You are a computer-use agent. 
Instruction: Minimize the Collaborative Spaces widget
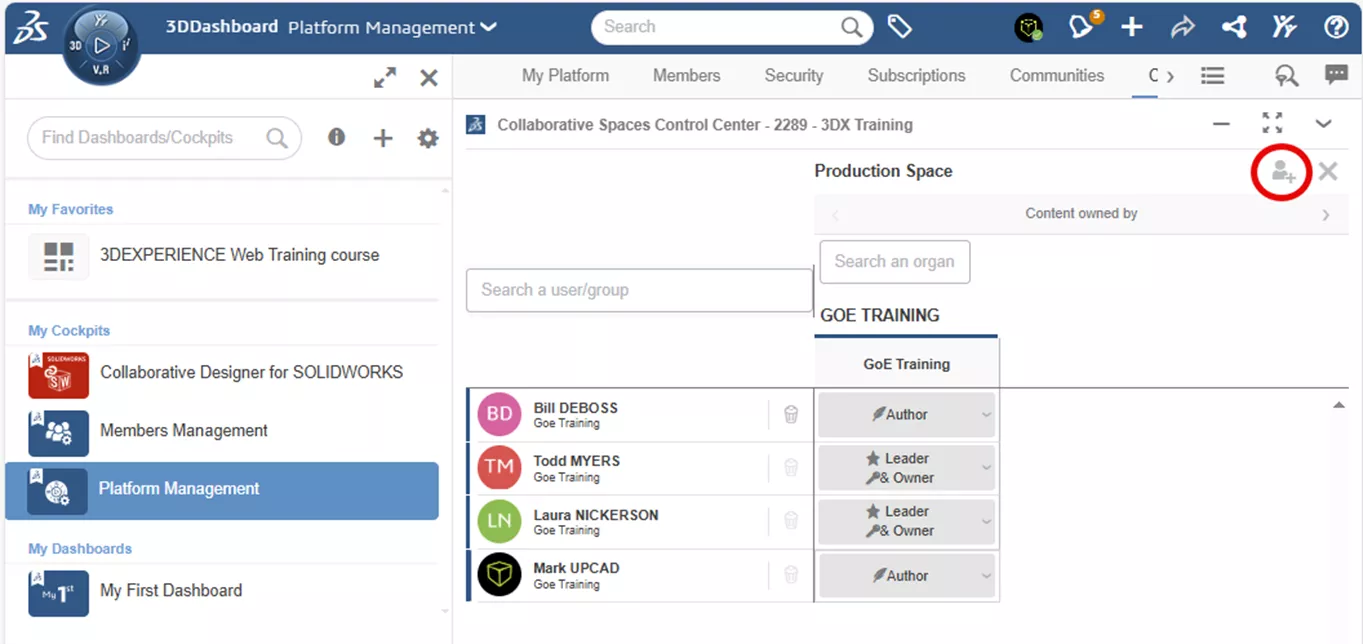point(1221,124)
